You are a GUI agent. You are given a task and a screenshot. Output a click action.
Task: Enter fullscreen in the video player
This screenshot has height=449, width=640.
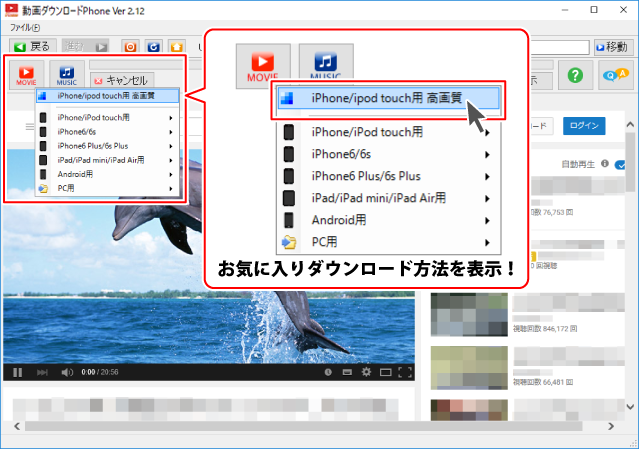pos(404,372)
